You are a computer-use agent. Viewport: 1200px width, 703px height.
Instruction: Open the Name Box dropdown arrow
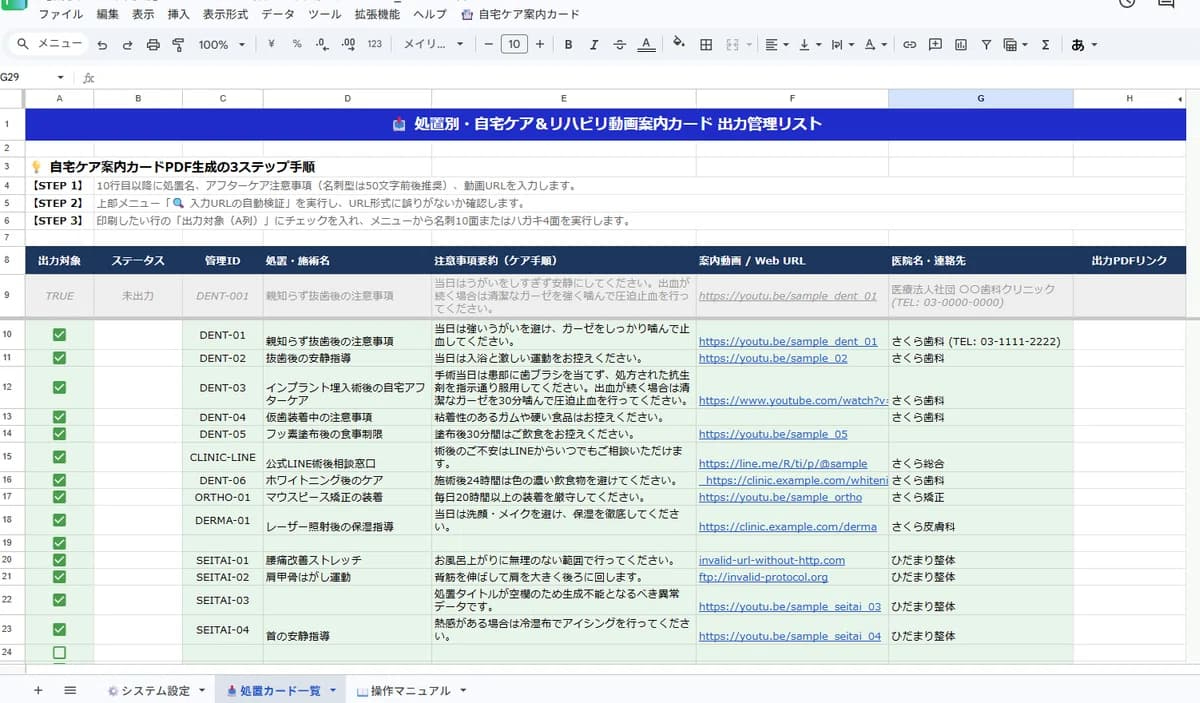(61, 77)
